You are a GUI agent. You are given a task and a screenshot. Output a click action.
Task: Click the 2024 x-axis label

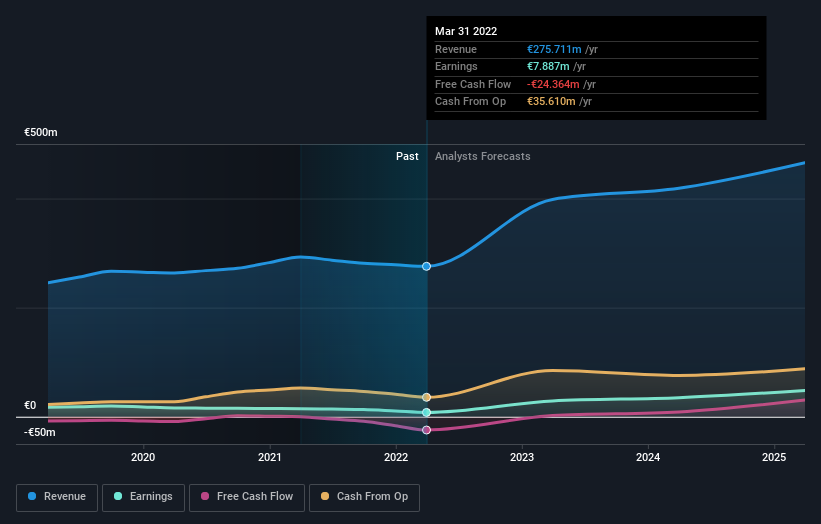(648, 458)
